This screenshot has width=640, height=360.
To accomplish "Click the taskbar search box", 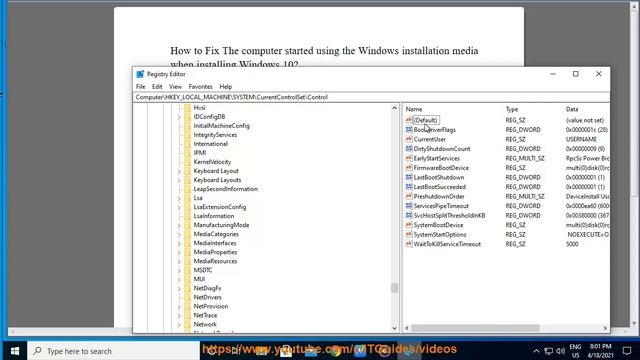I will coord(113,351).
